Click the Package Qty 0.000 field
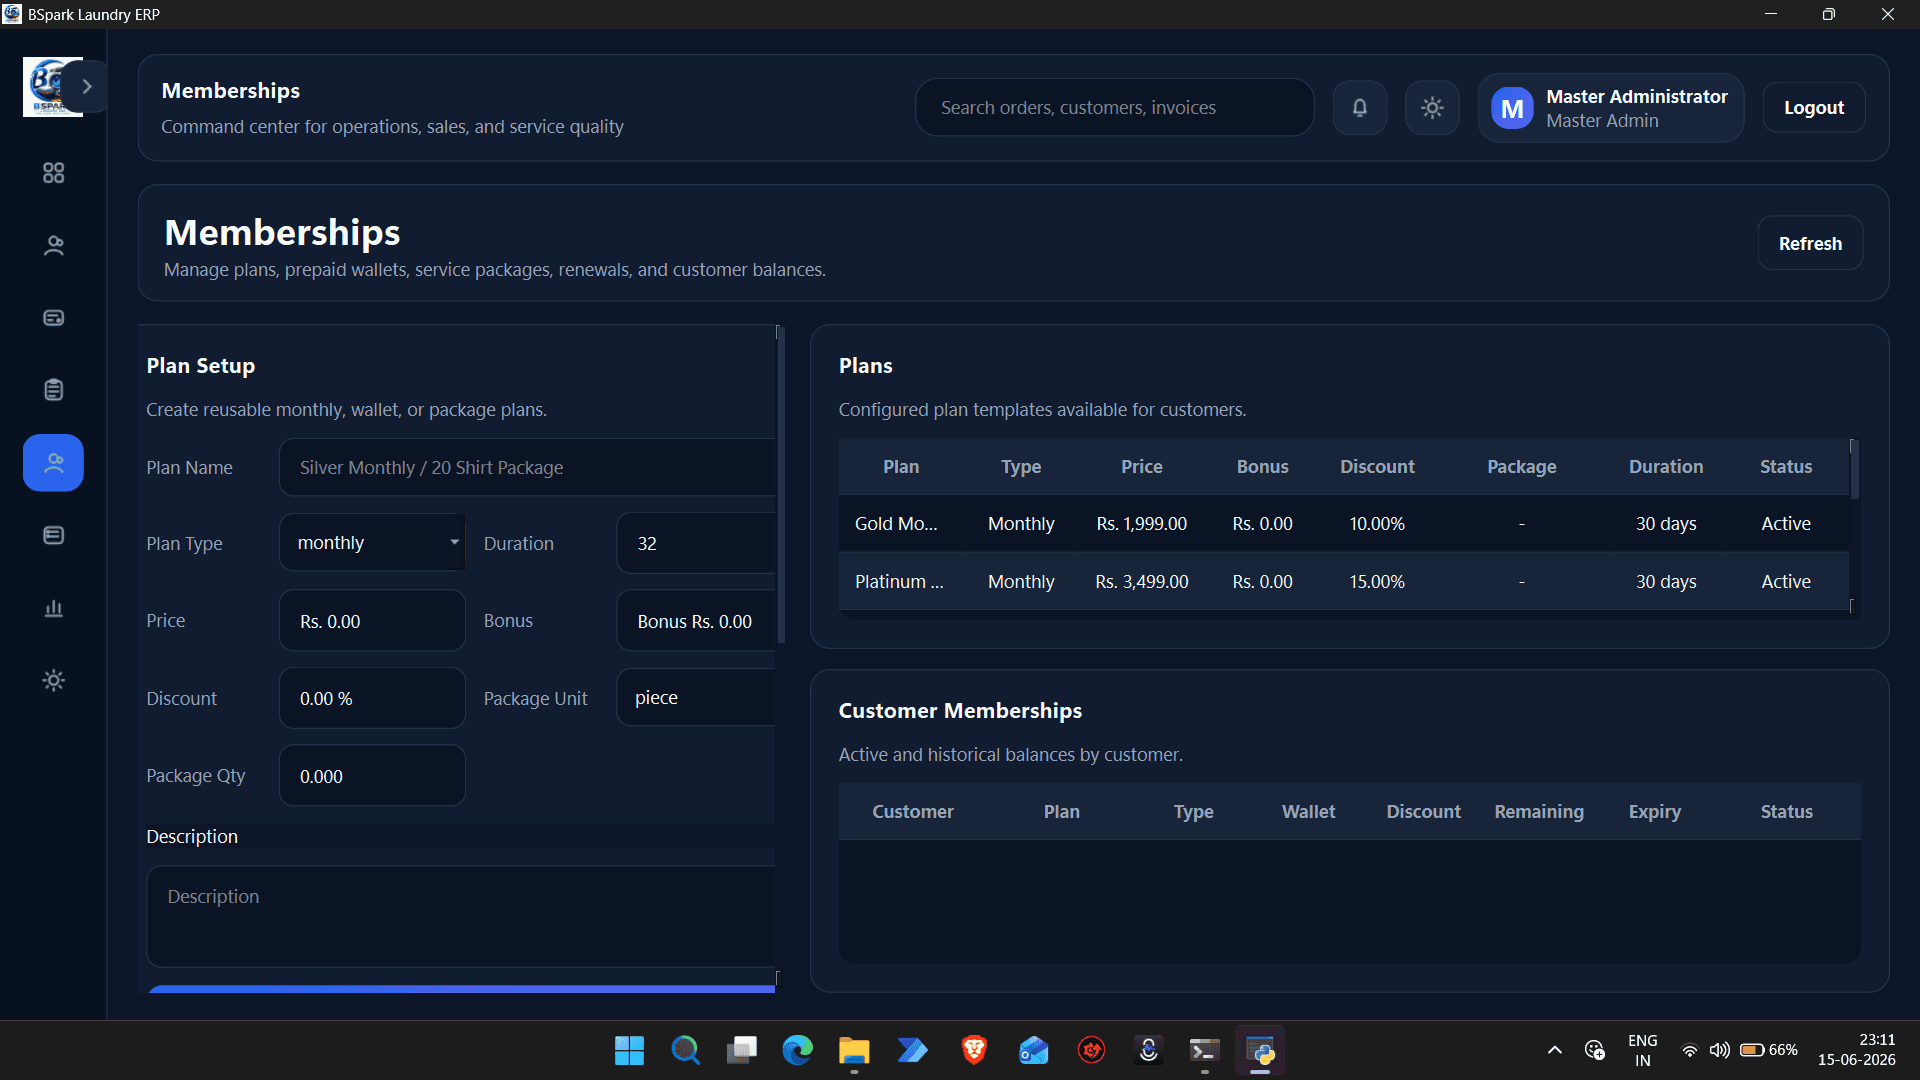 coord(372,776)
